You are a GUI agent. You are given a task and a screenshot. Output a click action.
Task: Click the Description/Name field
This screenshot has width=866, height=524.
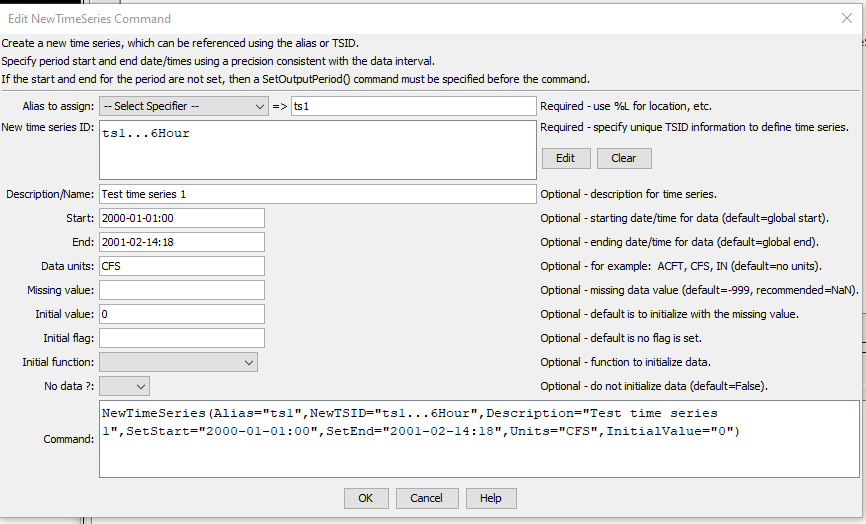pyautogui.click(x=318, y=194)
